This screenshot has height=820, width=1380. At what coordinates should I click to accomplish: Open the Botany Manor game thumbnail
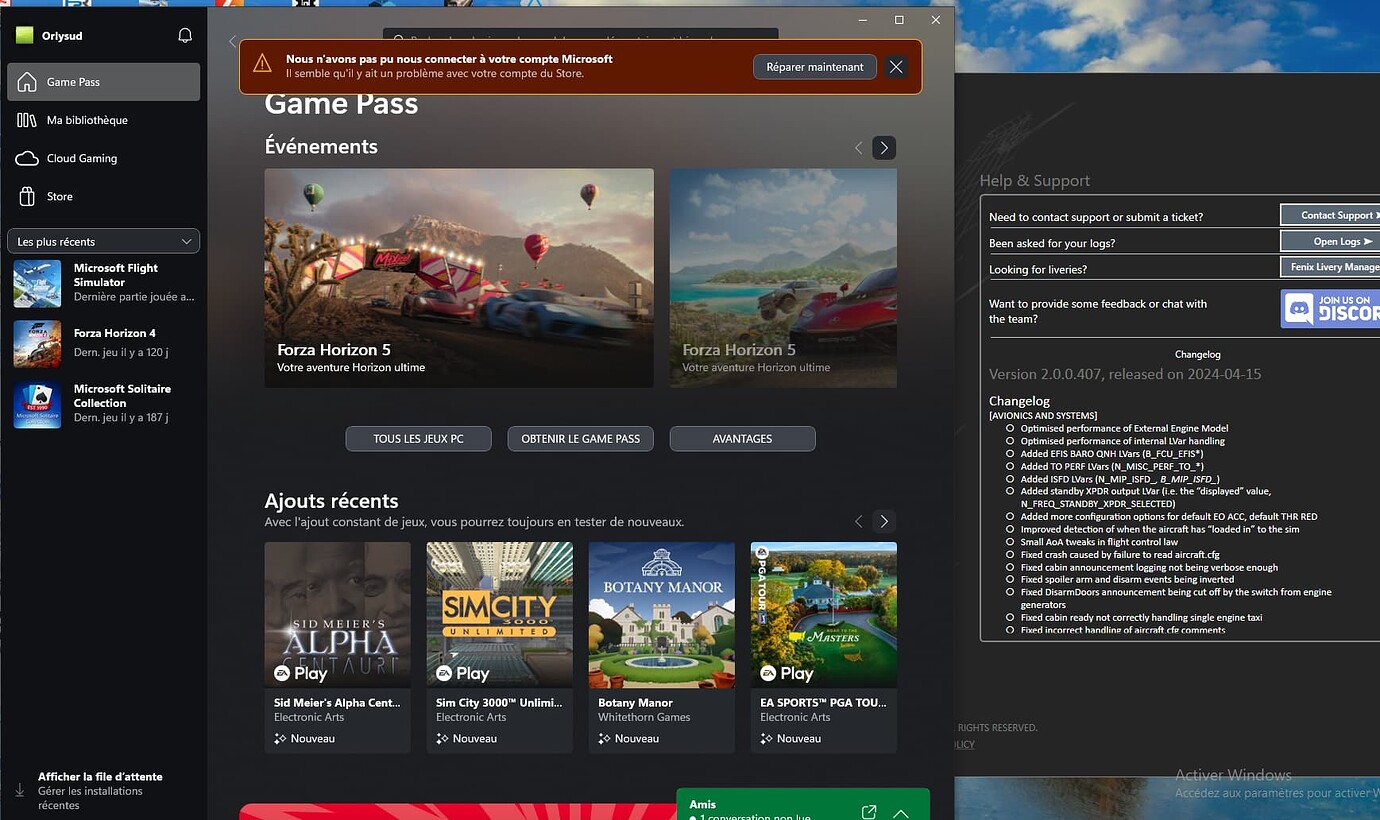point(662,615)
